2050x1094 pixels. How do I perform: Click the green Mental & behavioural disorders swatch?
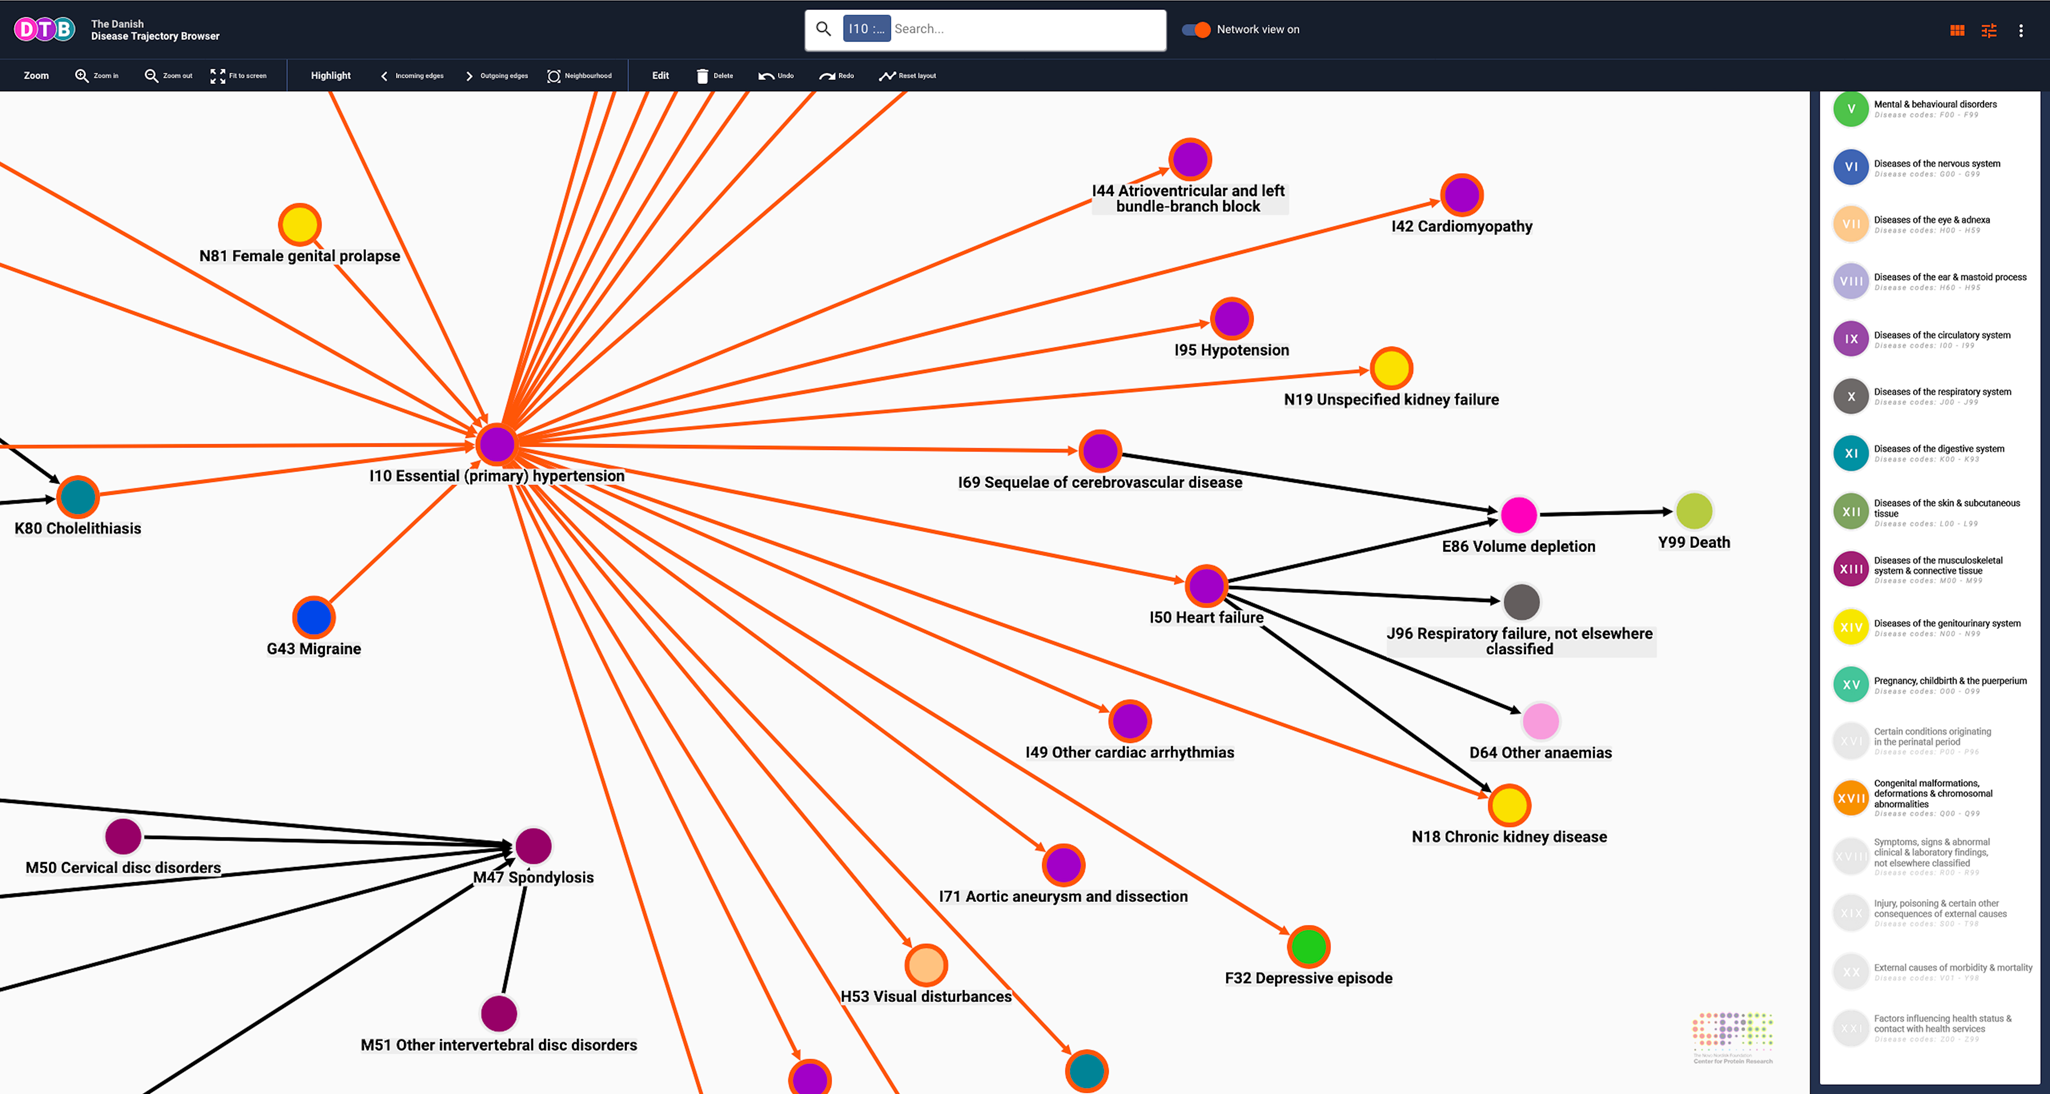click(x=1851, y=108)
